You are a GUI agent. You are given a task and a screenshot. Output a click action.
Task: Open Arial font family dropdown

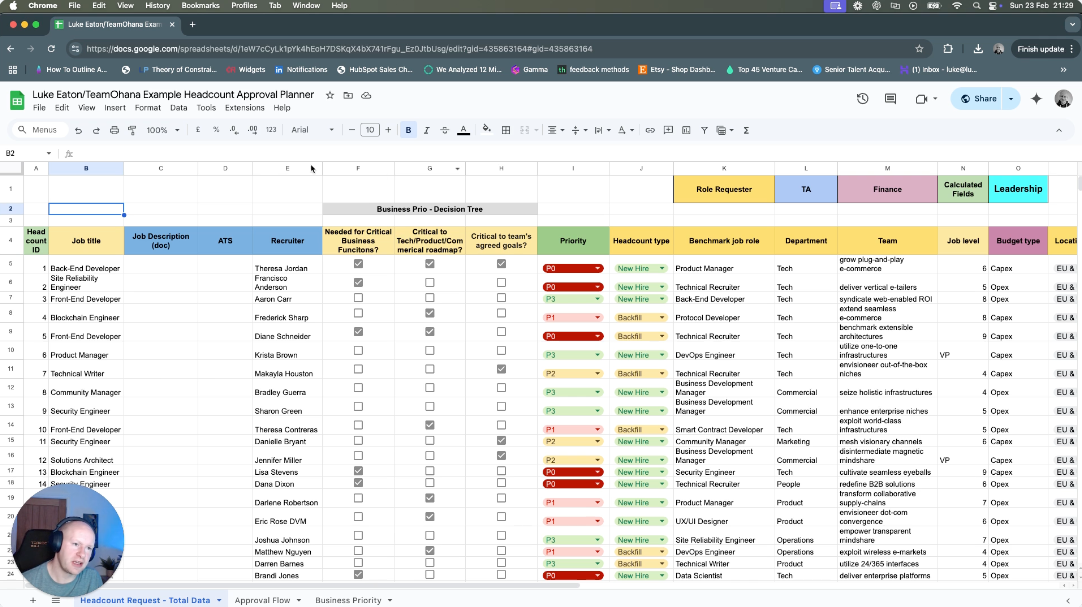point(312,130)
